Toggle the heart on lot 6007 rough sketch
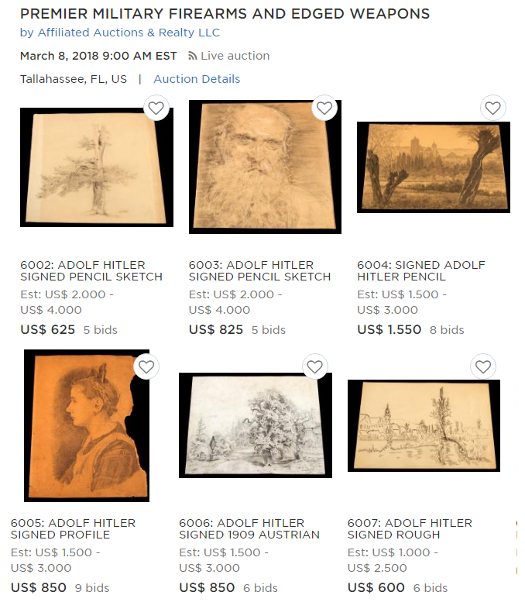Viewport: 525px width, 609px height. click(483, 366)
